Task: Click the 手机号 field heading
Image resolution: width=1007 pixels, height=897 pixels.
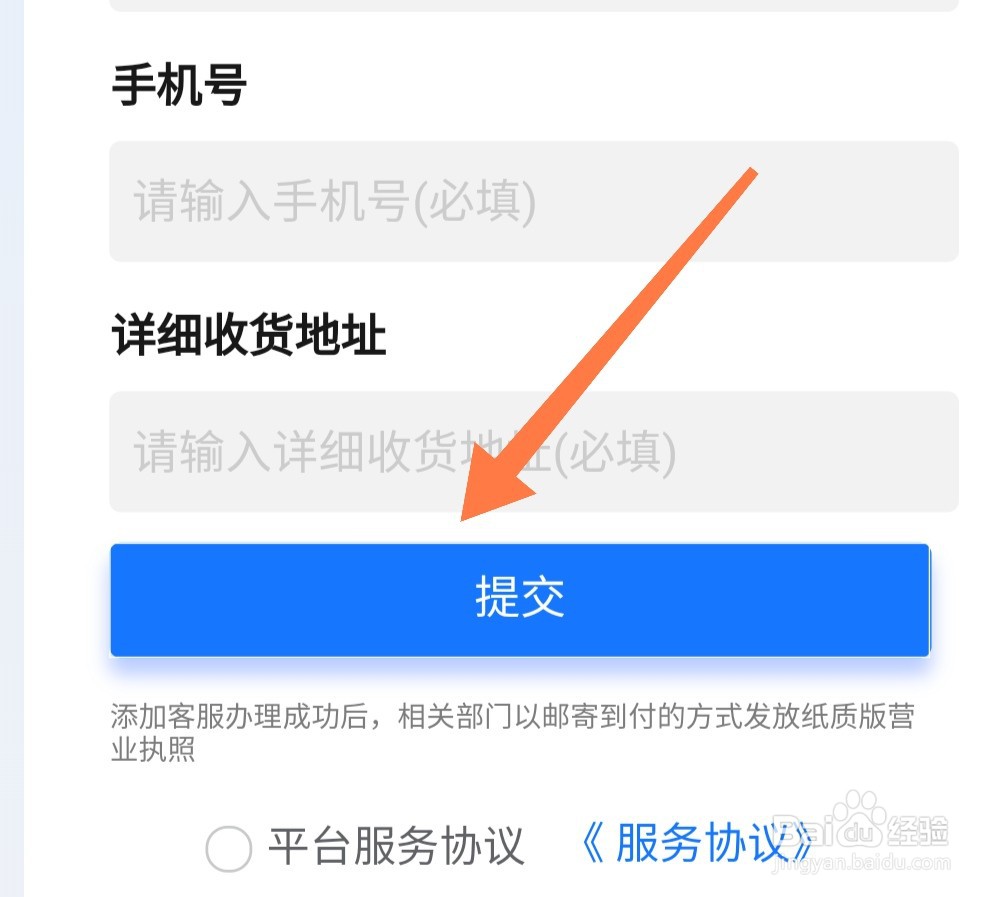Action: [x=179, y=85]
